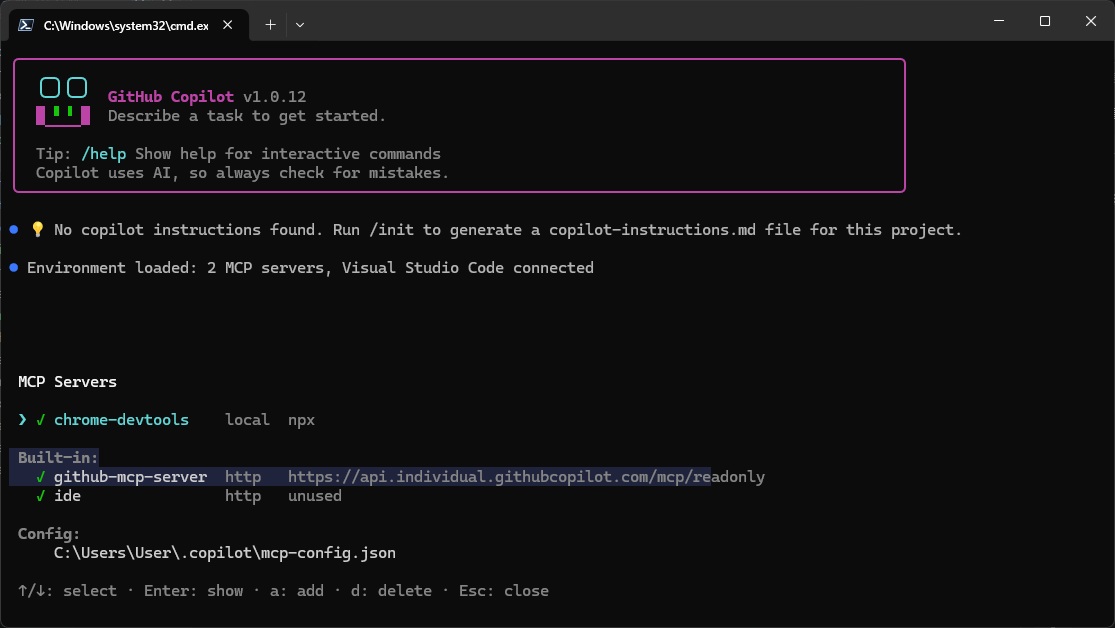The height and width of the screenshot is (628, 1115).
Task: Maximize the terminal window
Action: click(x=1044, y=21)
